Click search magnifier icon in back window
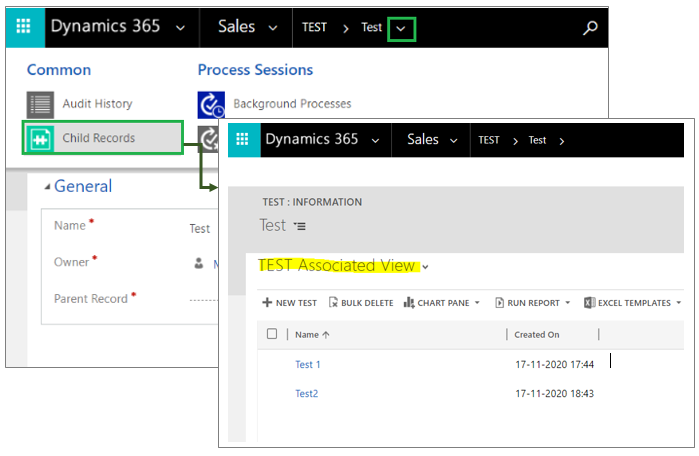This screenshot has width=699, height=456. tap(590, 28)
